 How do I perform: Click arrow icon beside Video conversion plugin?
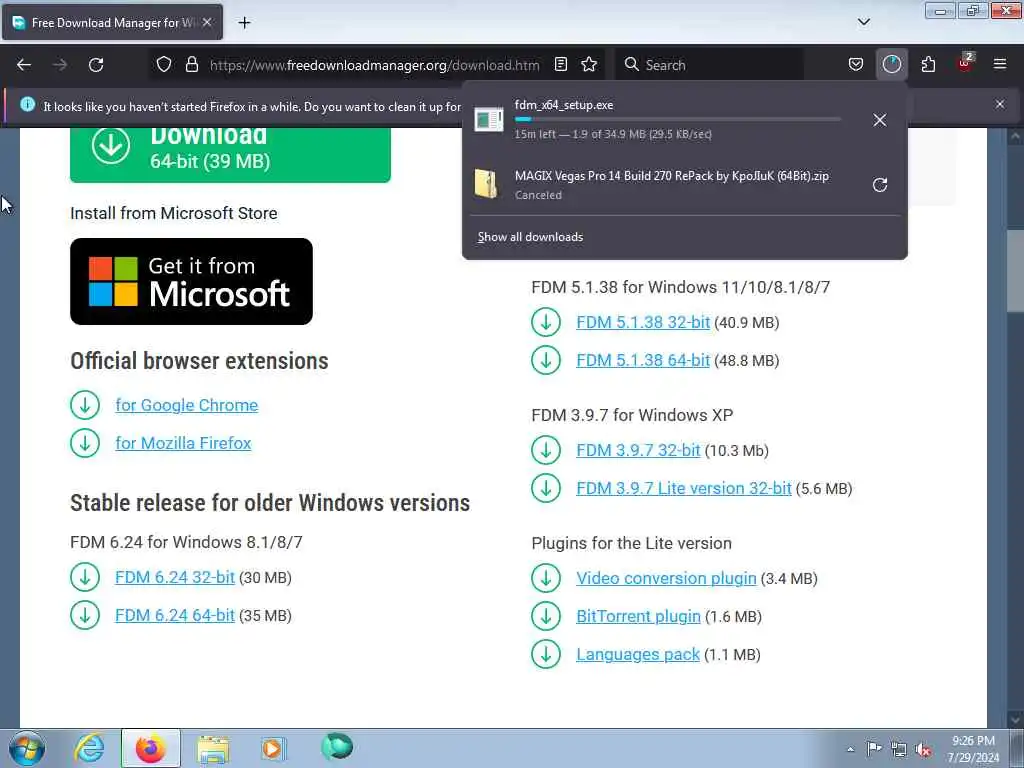point(546,579)
